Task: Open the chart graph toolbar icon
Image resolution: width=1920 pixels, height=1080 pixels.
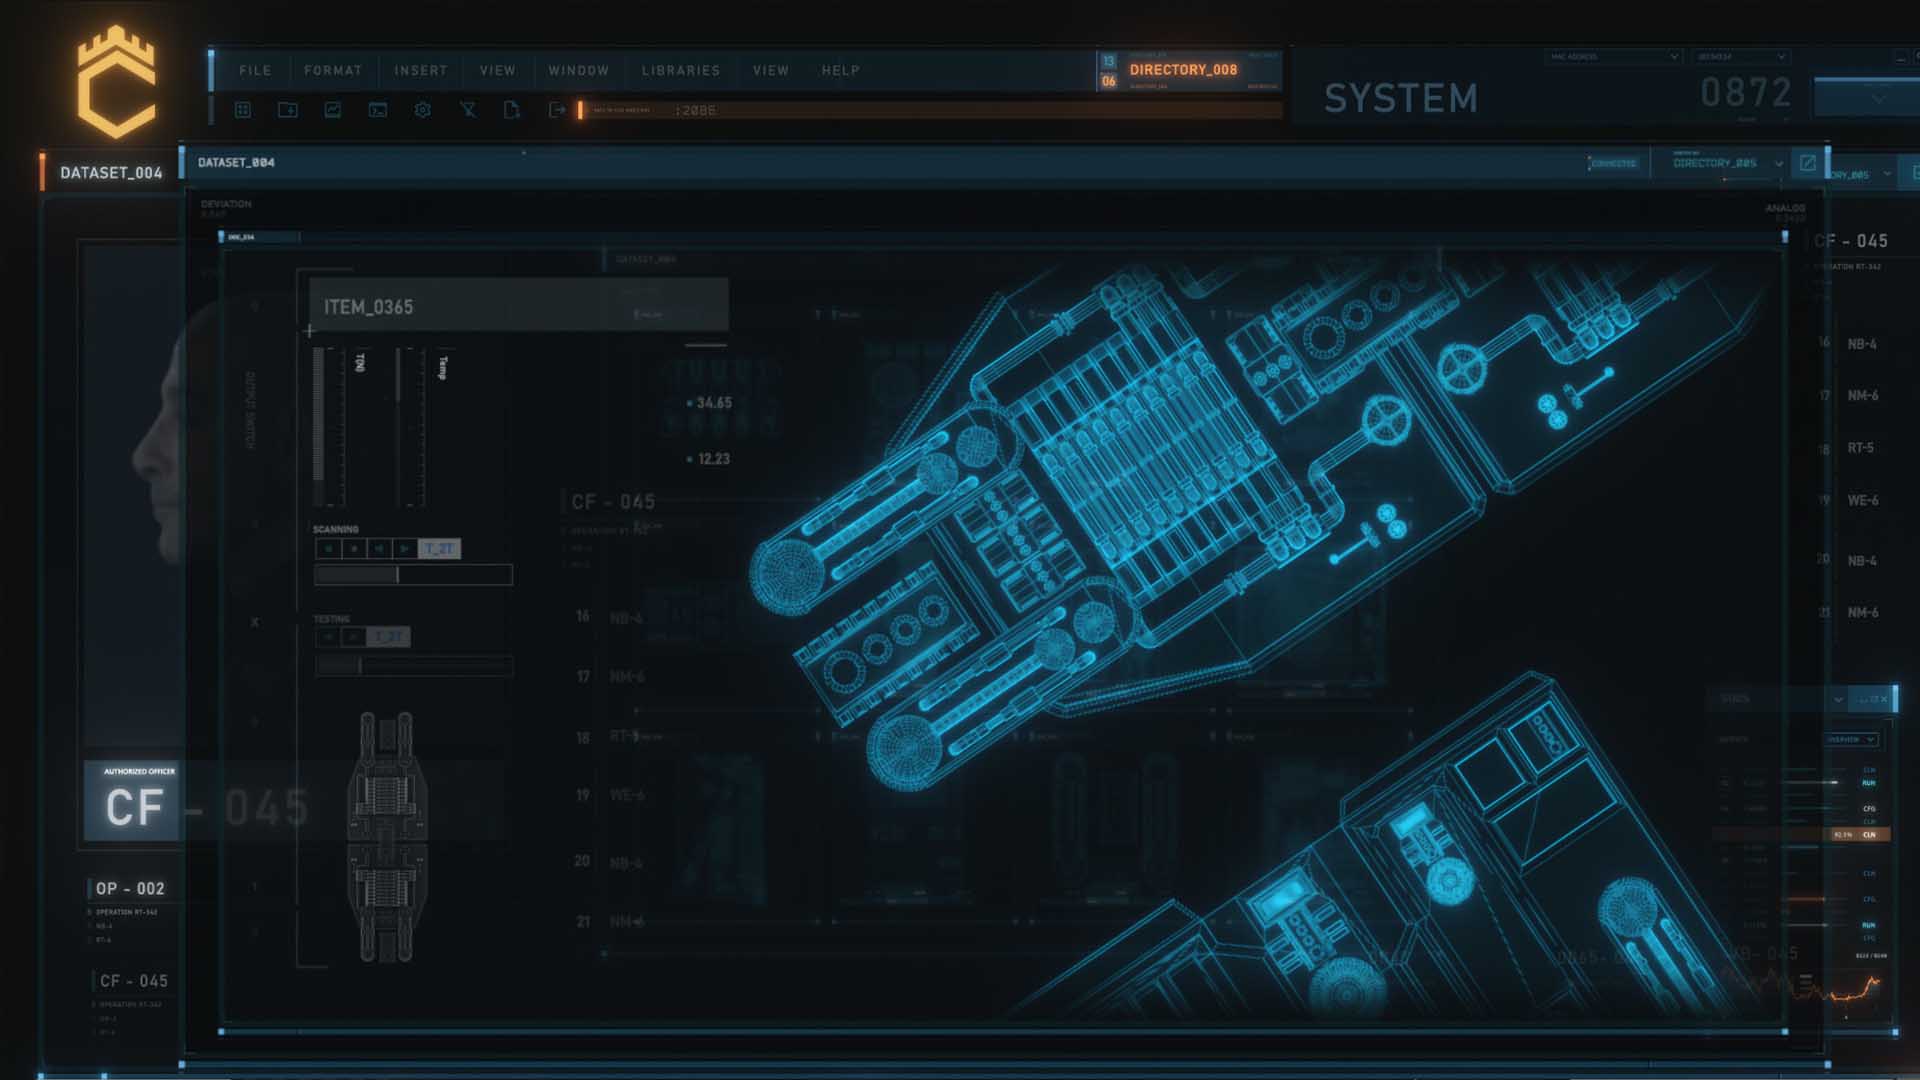Action: pos(333,110)
